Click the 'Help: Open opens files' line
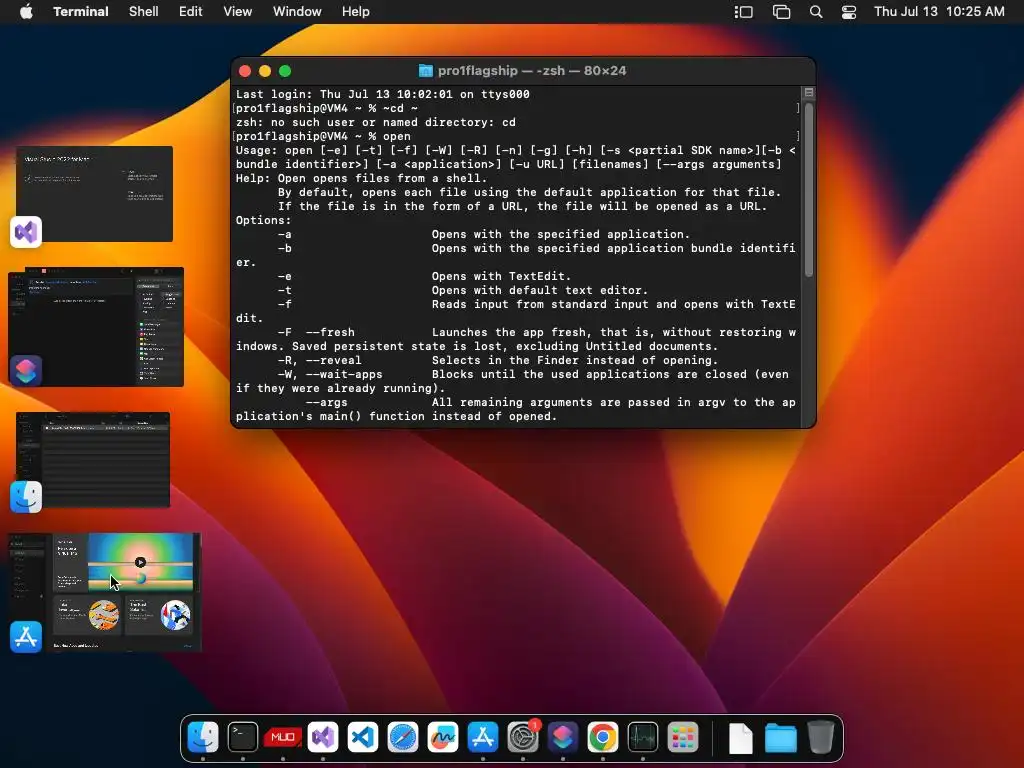This screenshot has height=768, width=1024. tap(361, 178)
